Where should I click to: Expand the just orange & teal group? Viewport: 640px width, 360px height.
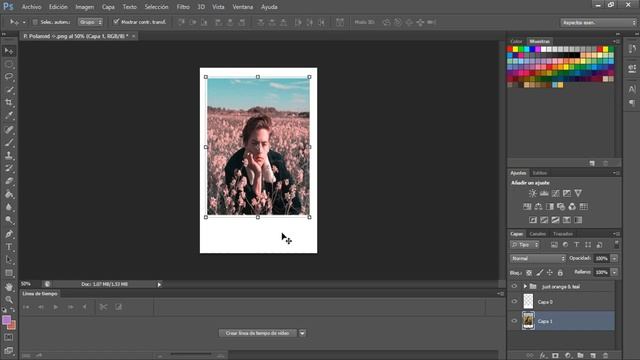[x=525, y=287]
